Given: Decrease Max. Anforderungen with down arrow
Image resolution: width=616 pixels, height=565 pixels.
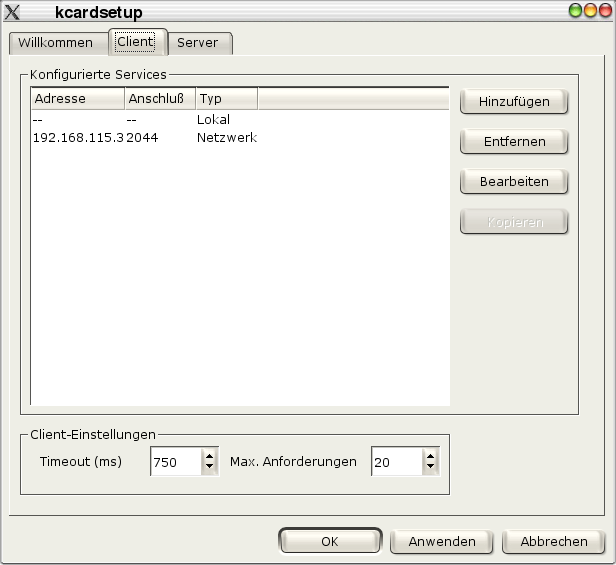Looking at the screenshot, I should [x=431, y=467].
